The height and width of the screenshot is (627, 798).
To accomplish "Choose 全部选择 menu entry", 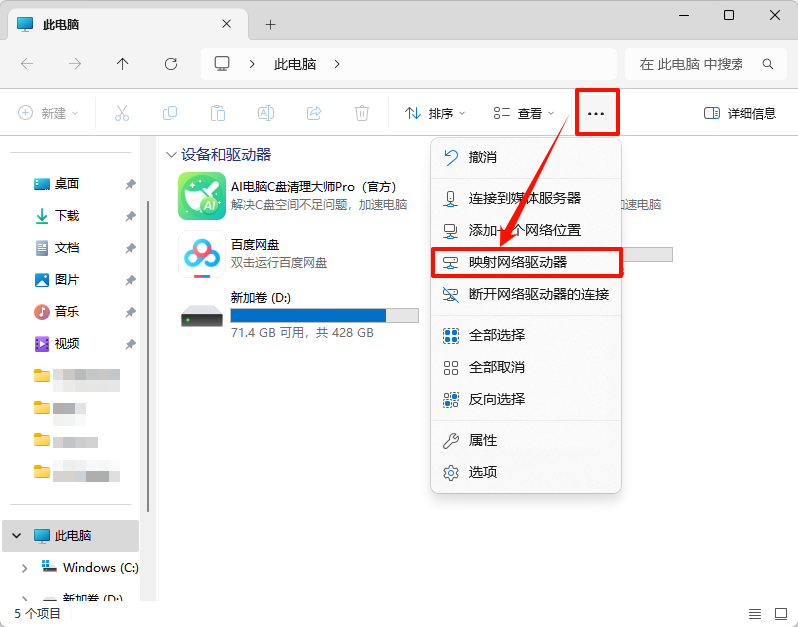I will (x=526, y=335).
